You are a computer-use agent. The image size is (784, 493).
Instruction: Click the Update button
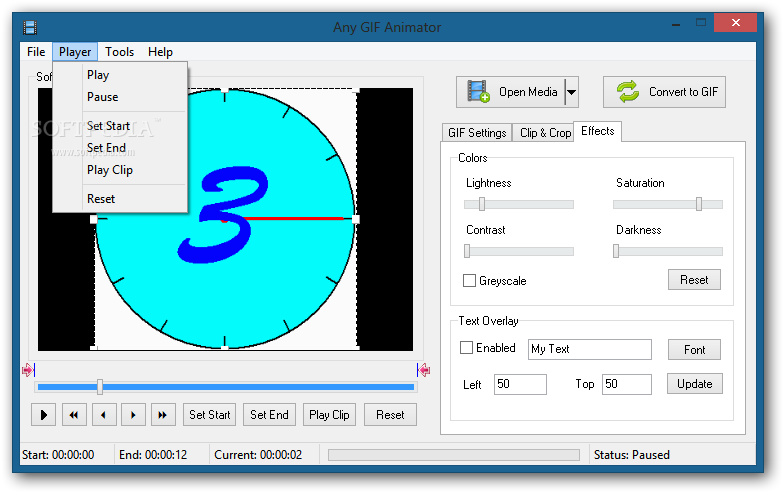click(x=694, y=384)
